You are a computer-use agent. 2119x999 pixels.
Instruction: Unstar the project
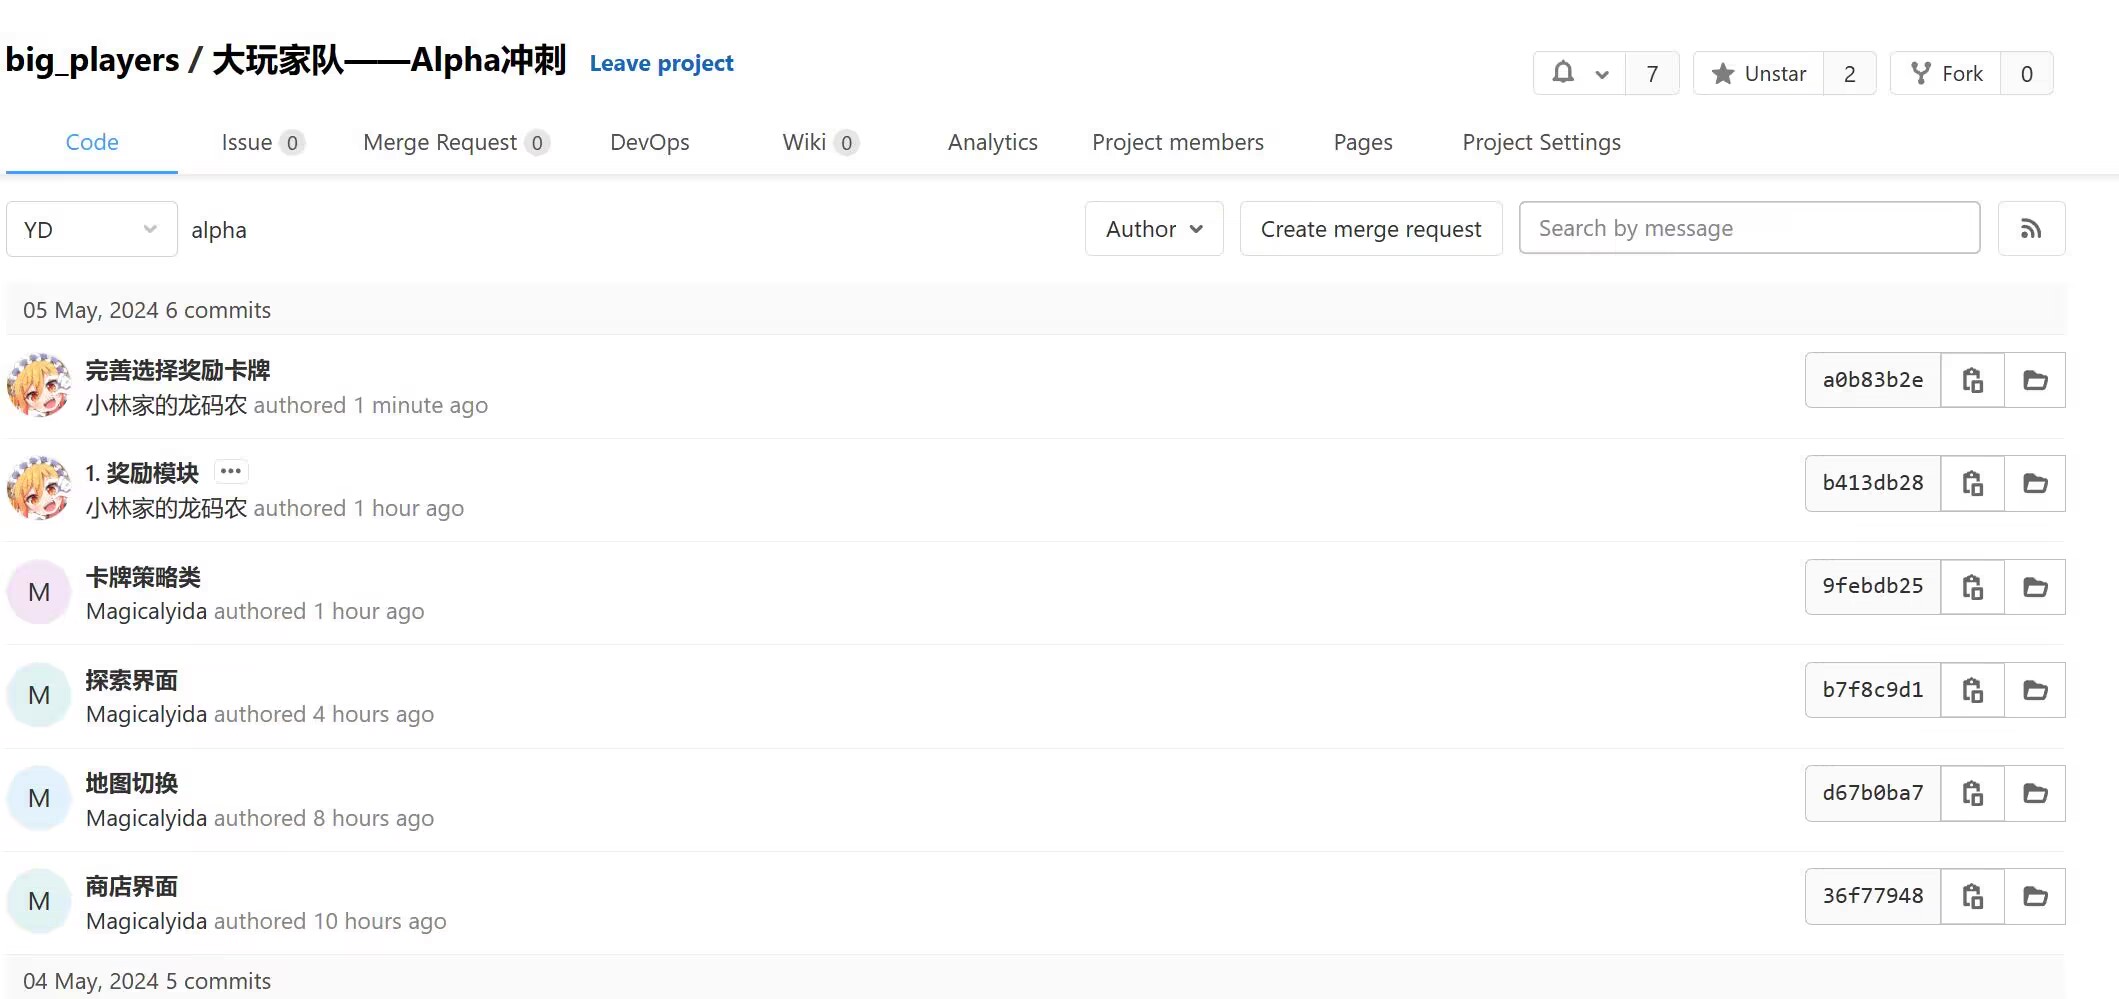pyautogui.click(x=1759, y=73)
